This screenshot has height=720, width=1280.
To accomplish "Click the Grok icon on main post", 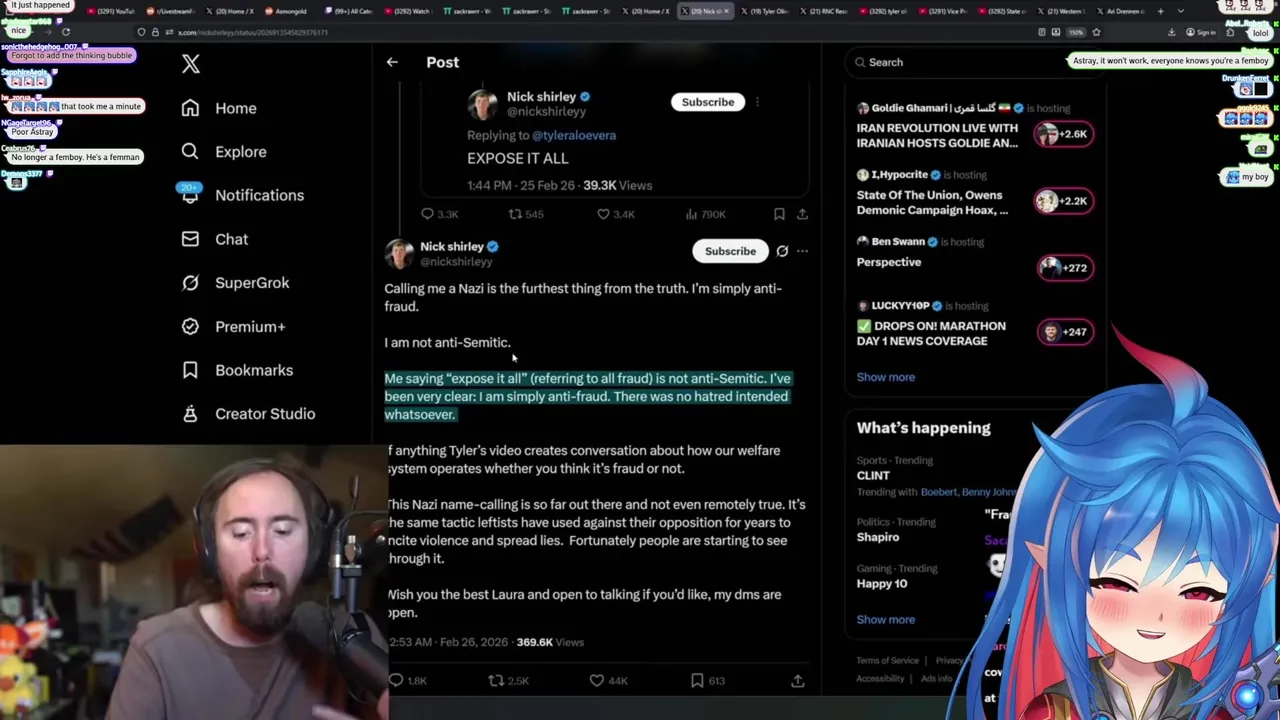I will click(782, 251).
